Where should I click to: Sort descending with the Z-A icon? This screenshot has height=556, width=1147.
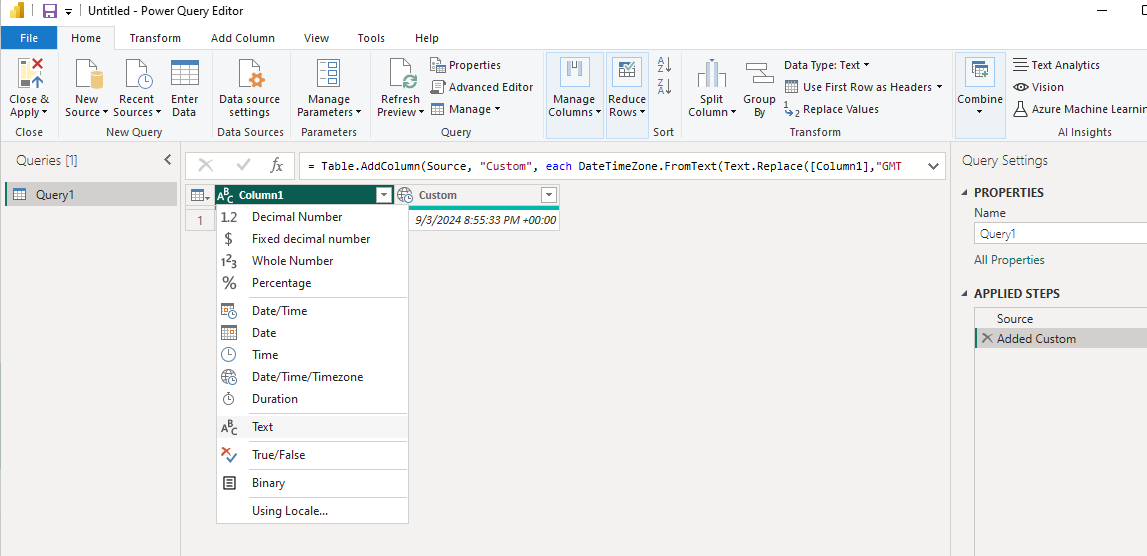(664, 86)
